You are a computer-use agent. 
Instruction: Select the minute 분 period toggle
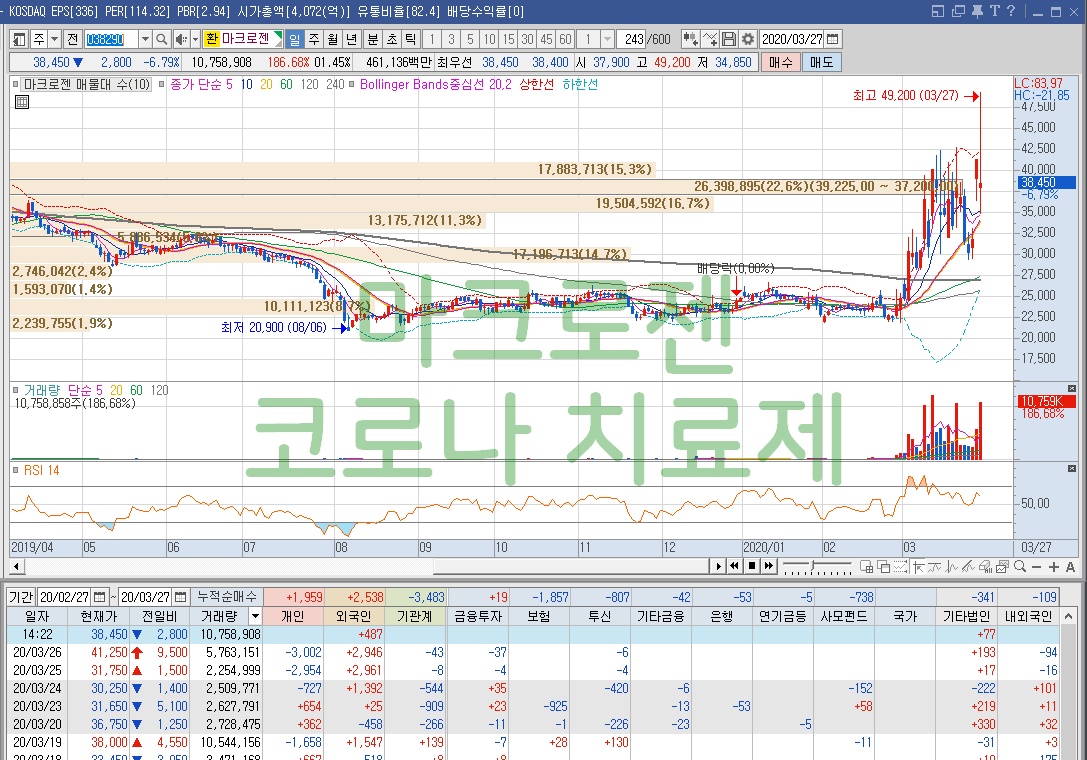(x=372, y=40)
